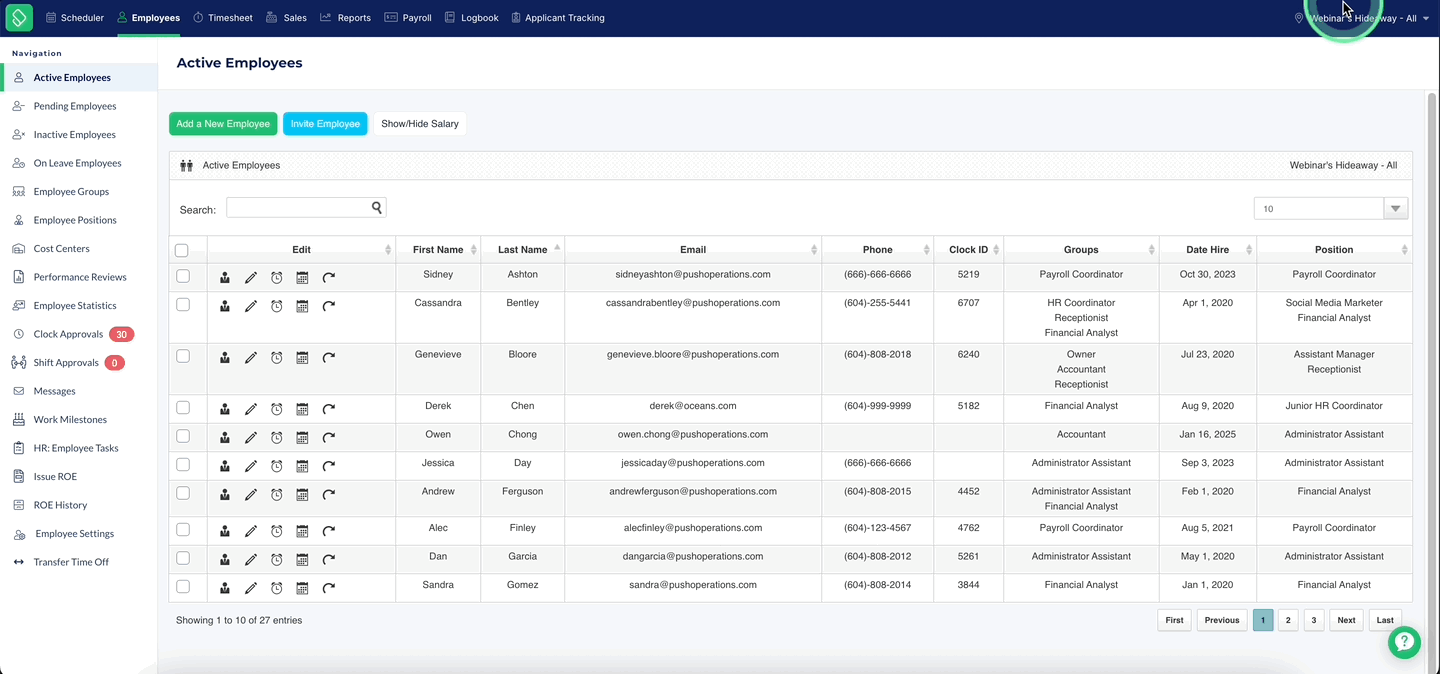Click the pencil edit icon for Sidney Ashton
Image resolution: width=1440 pixels, height=674 pixels.
point(251,277)
